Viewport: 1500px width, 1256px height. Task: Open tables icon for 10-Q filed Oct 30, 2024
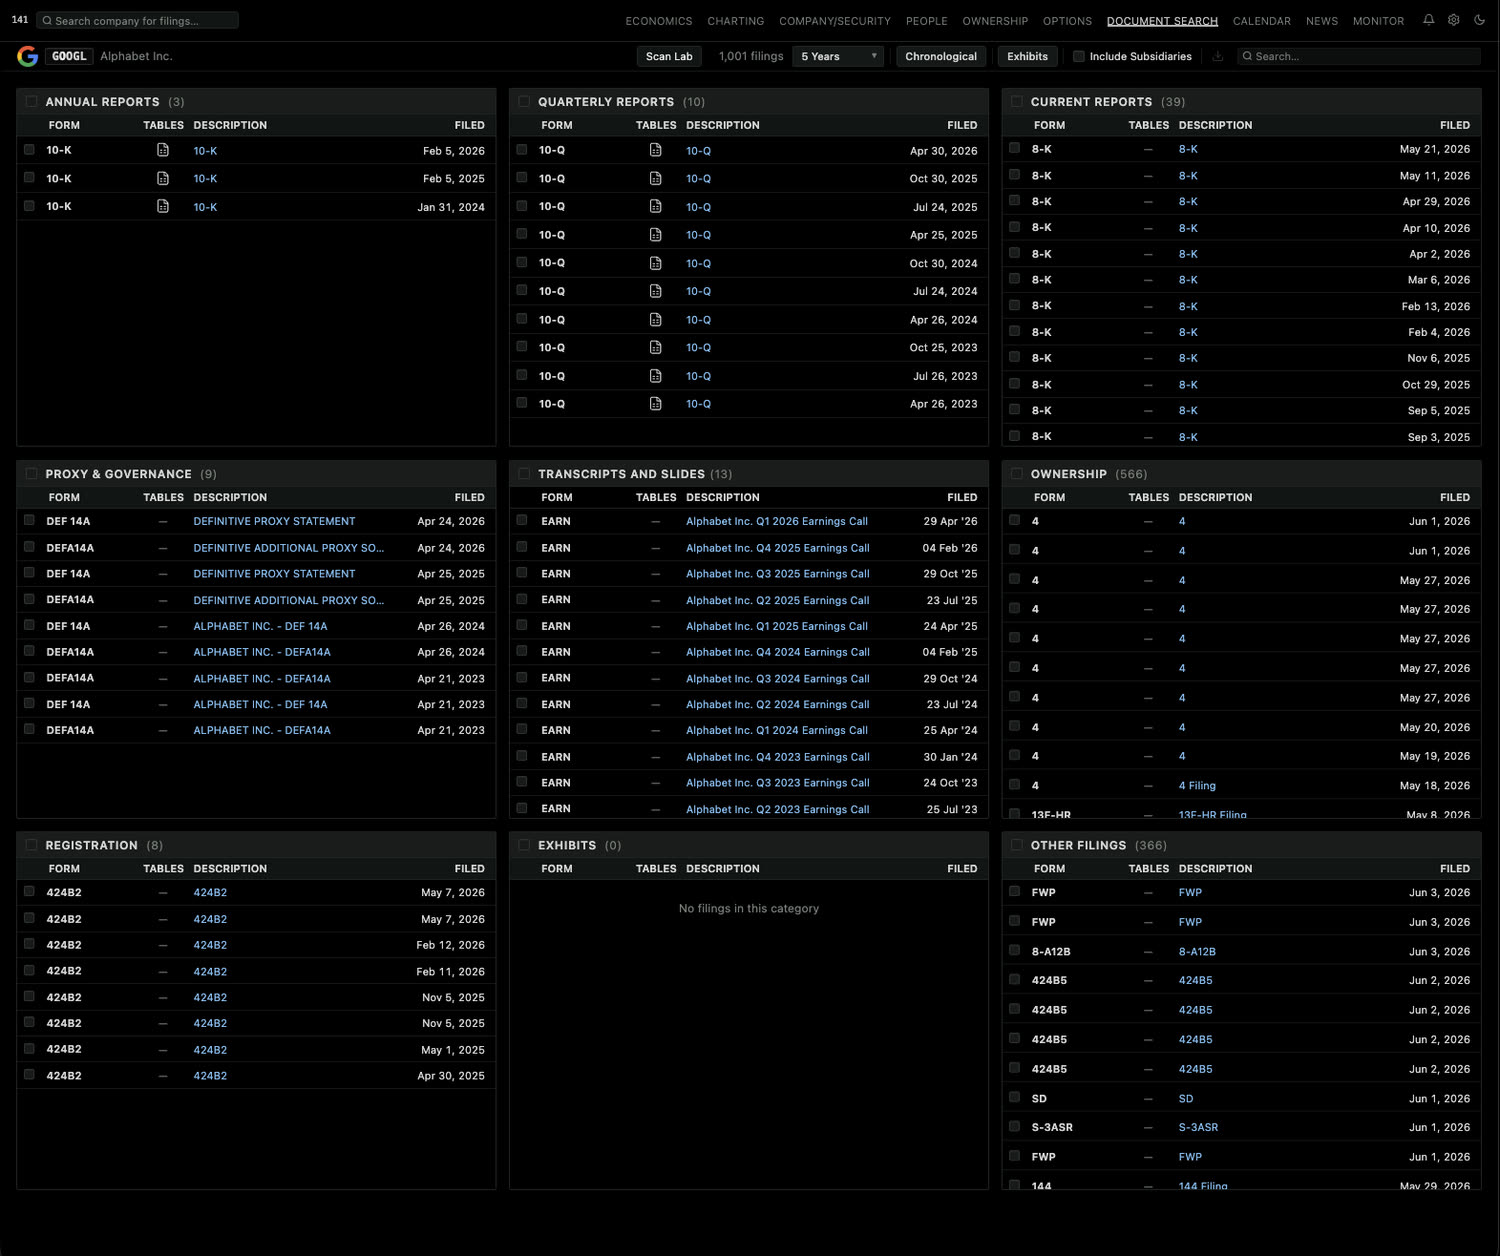click(x=656, y=263)
